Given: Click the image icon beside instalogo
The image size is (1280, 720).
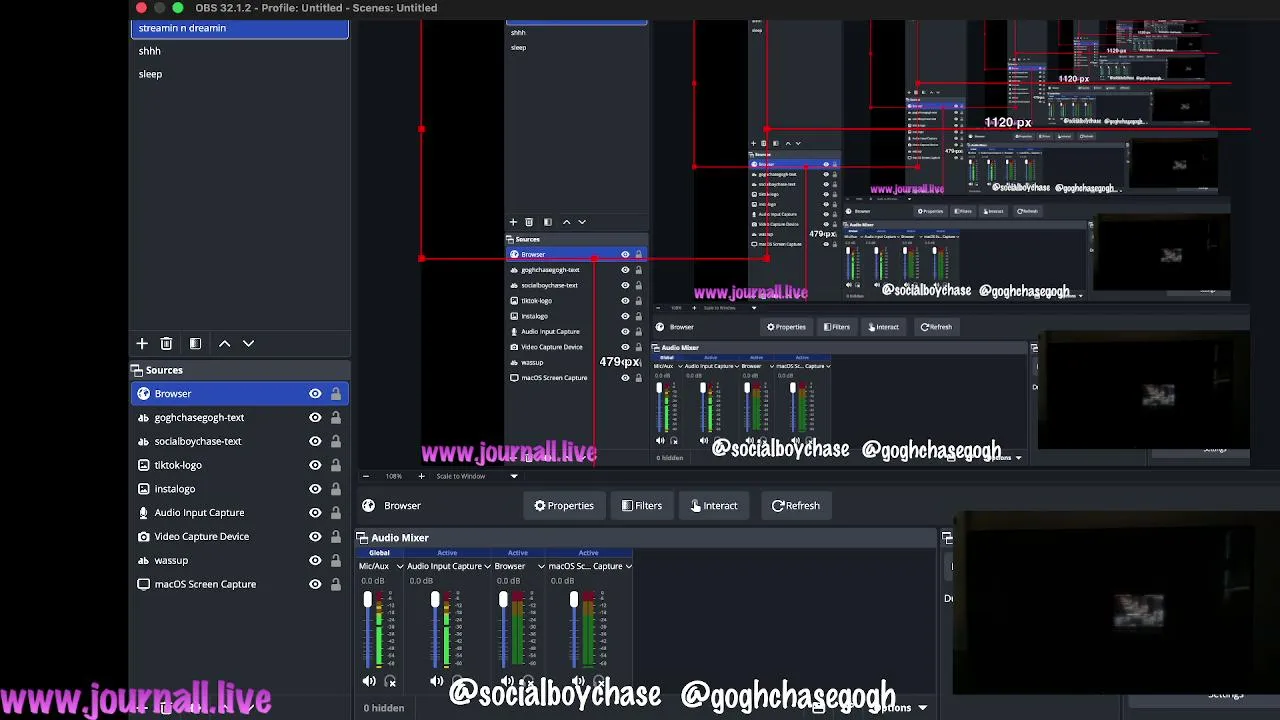Looking at the screenshot, I should (x=143, y=489).
